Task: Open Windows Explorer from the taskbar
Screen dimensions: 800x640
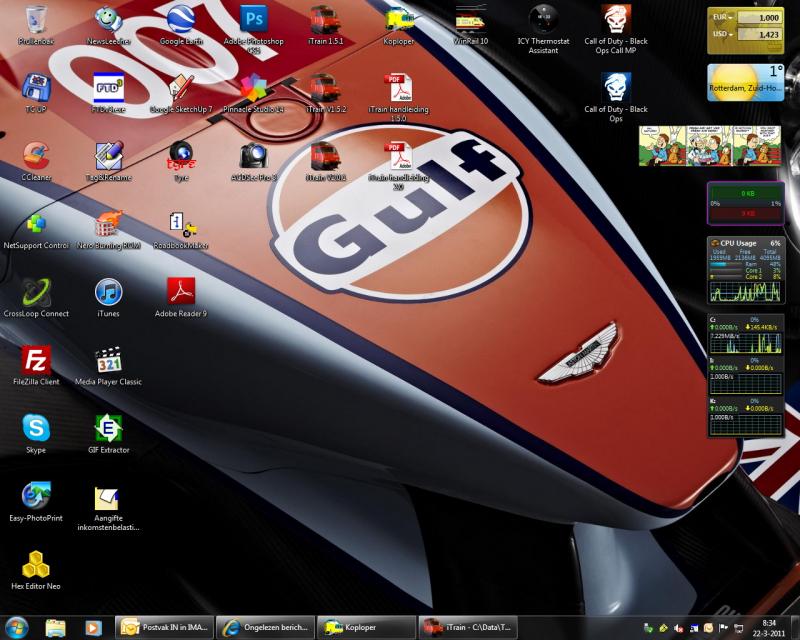Action: [56, 628]
